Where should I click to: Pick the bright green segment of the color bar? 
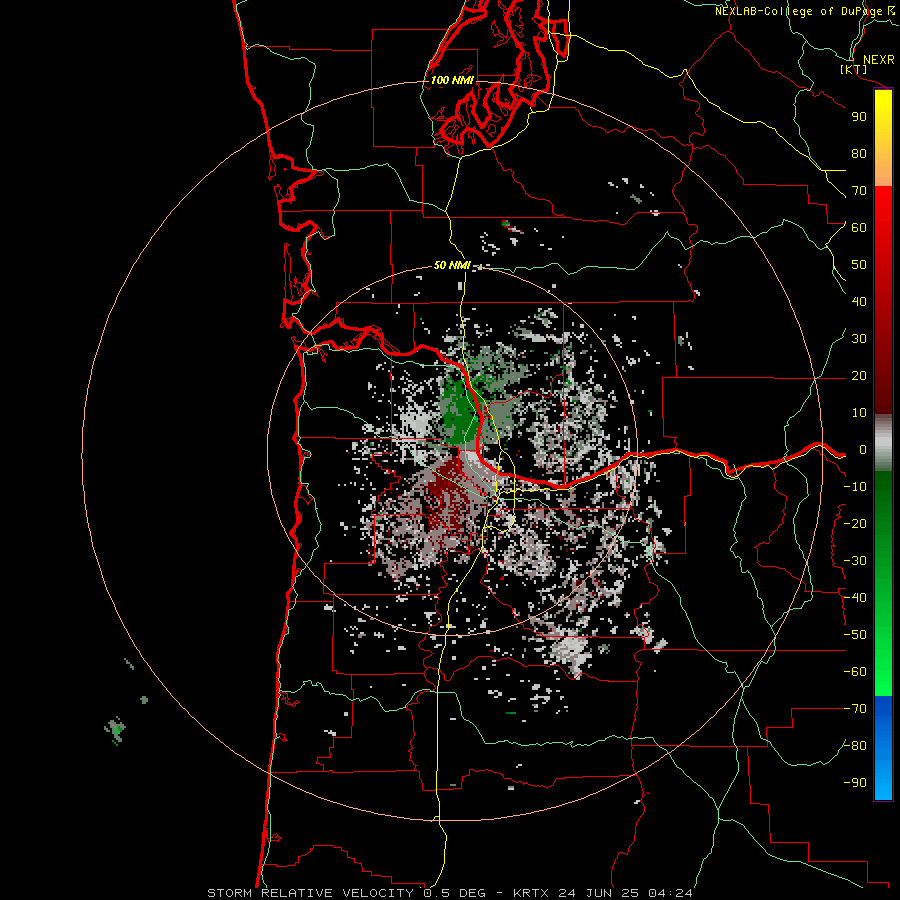pyautogui.click(x=883, y=660)
